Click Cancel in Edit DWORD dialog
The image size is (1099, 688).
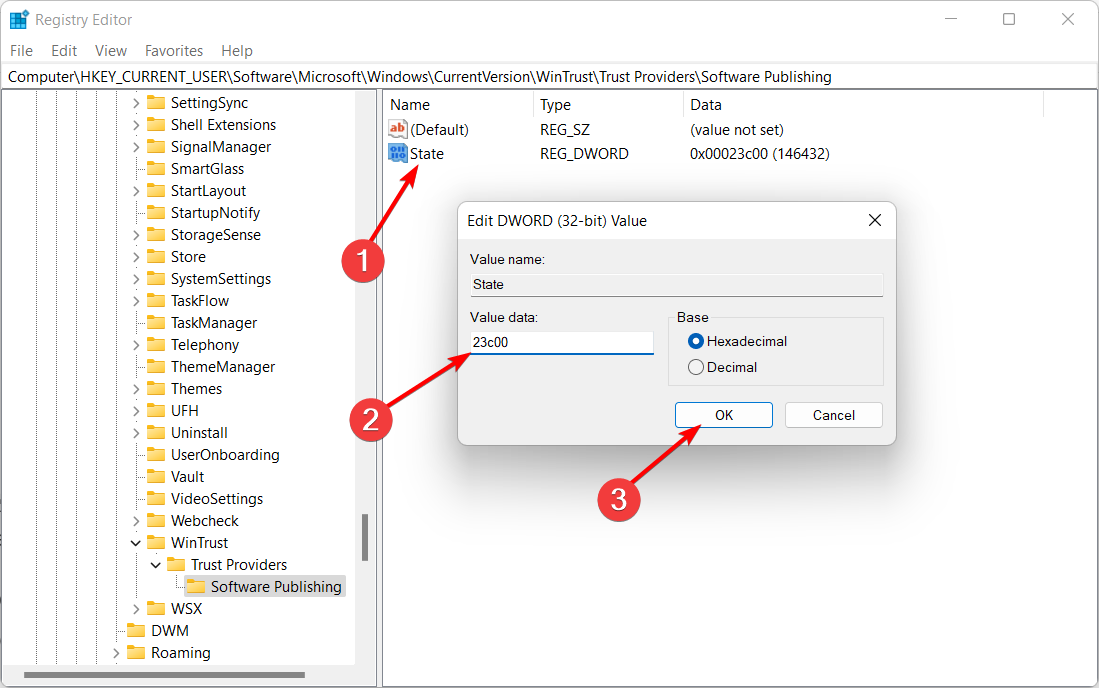(x=833, y=415)
